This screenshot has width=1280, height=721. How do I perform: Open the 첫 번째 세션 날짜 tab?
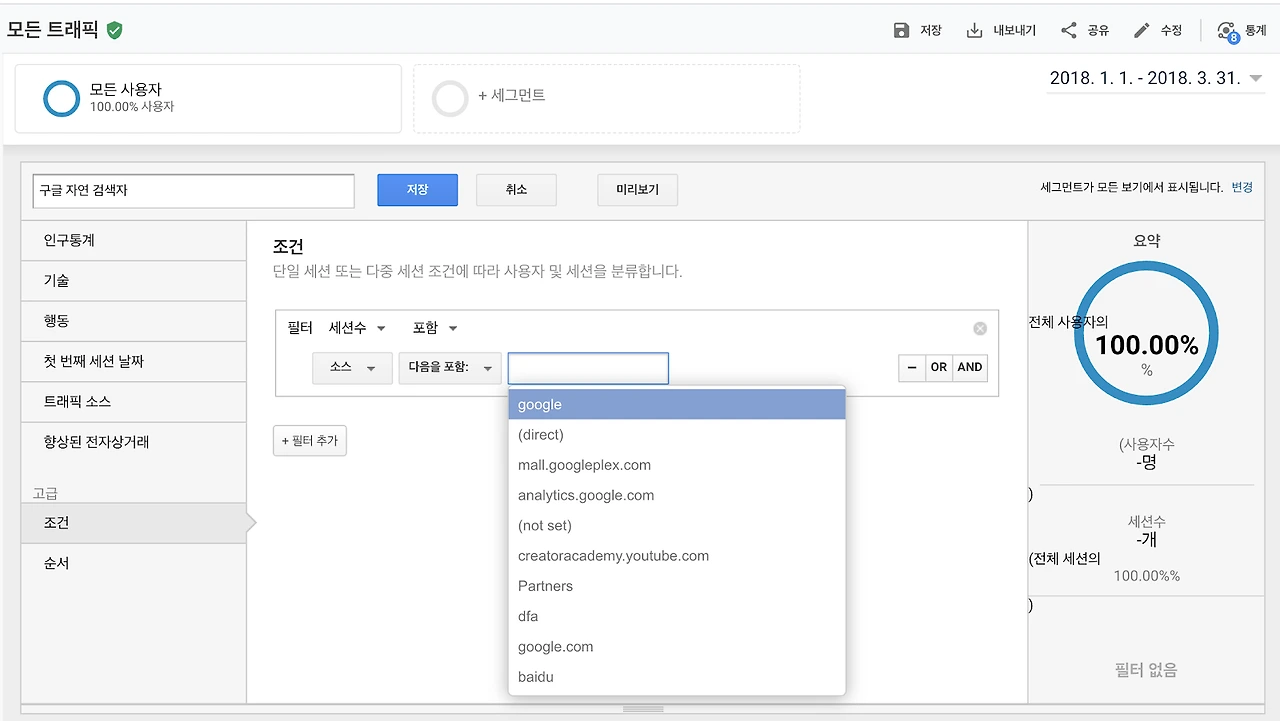(x=134, y=361)
